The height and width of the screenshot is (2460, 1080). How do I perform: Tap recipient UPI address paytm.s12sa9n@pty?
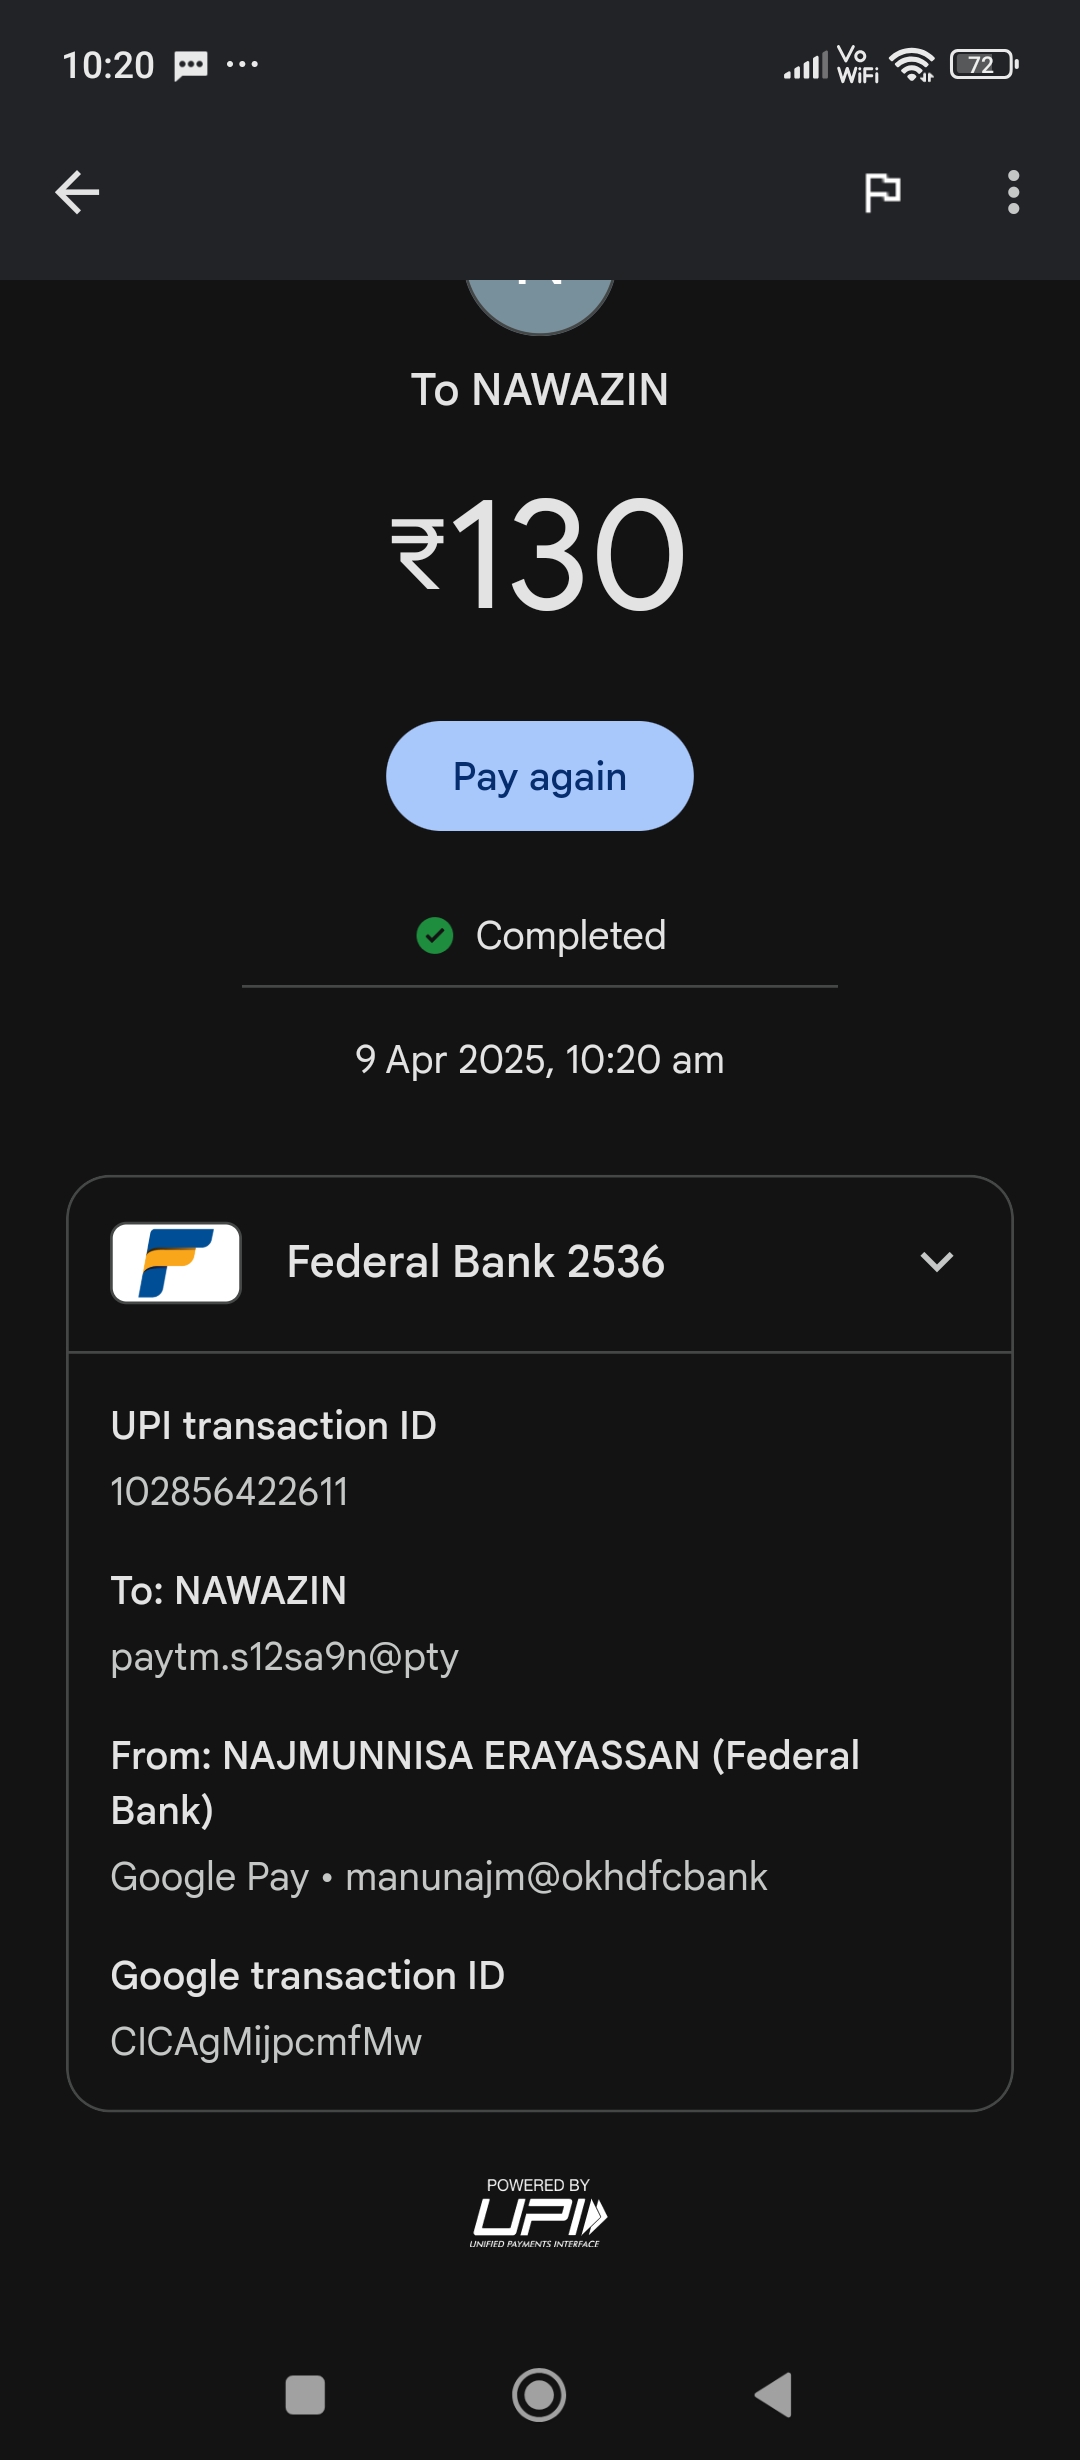[x=285, y=1657]
